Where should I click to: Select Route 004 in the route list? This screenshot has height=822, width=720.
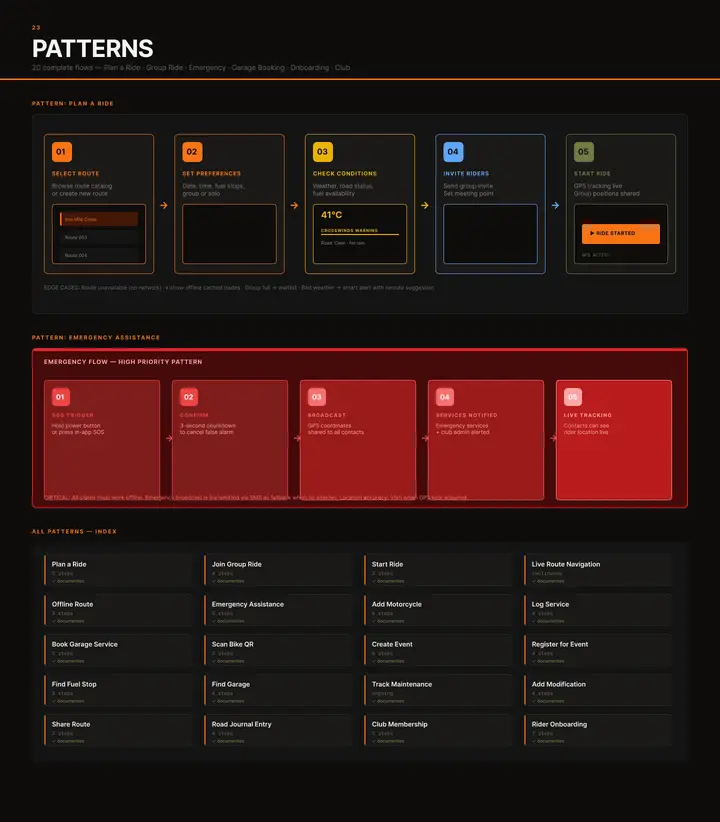coord(99,255)
